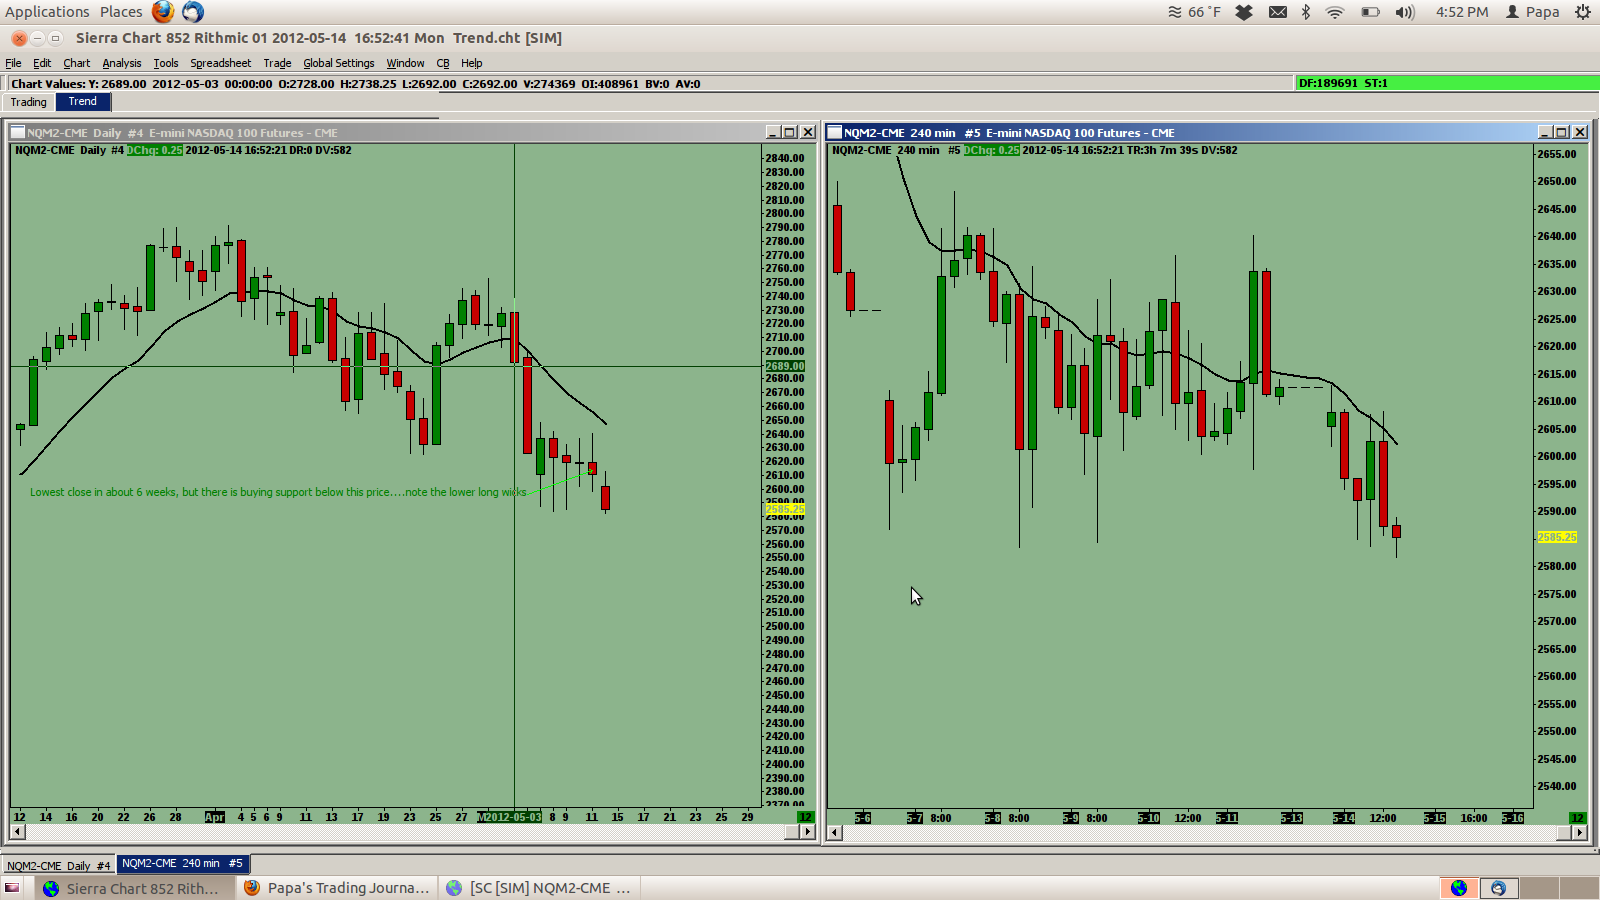The image size is (1600, 900).
Task: Close the 240 min #5 chart window
Action: point(1580,132)
